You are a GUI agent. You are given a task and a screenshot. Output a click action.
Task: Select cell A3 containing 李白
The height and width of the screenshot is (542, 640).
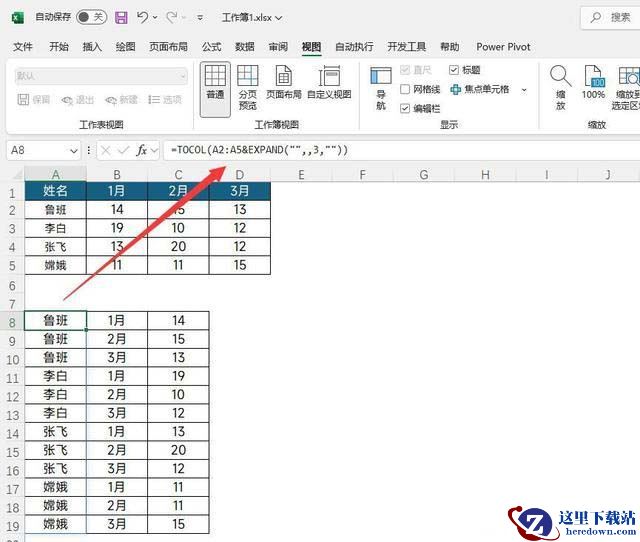56,228
